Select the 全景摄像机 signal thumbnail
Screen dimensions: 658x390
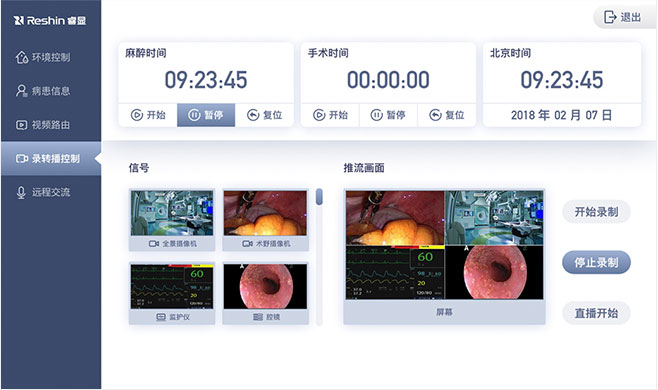point(172,220)
